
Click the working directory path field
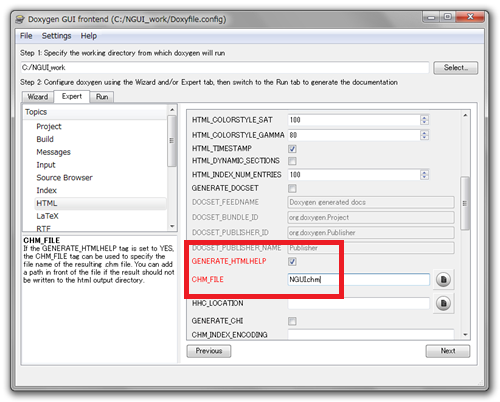click(225, 68)
